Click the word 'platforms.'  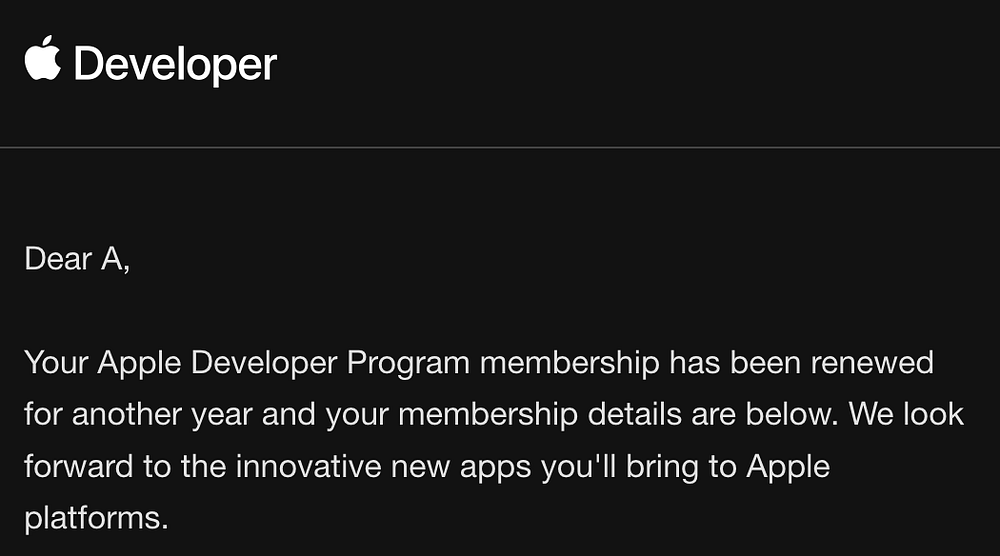[x=96, y=519]
